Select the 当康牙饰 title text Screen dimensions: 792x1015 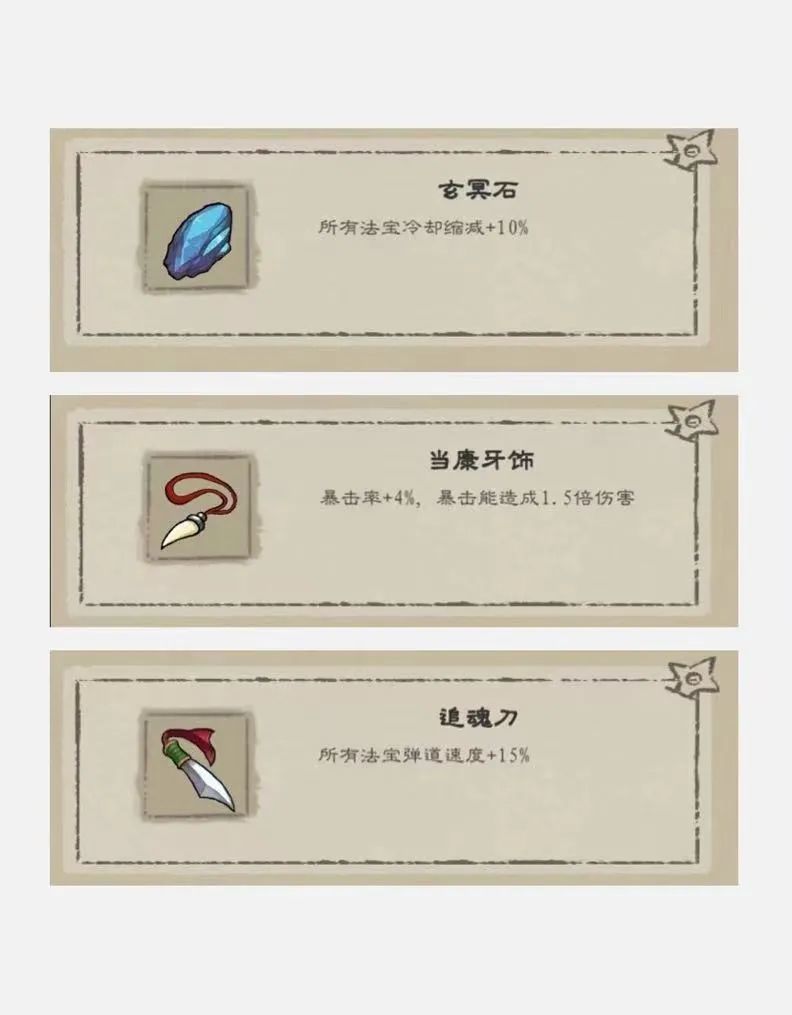pyautogui.click(x=481, y=460)
